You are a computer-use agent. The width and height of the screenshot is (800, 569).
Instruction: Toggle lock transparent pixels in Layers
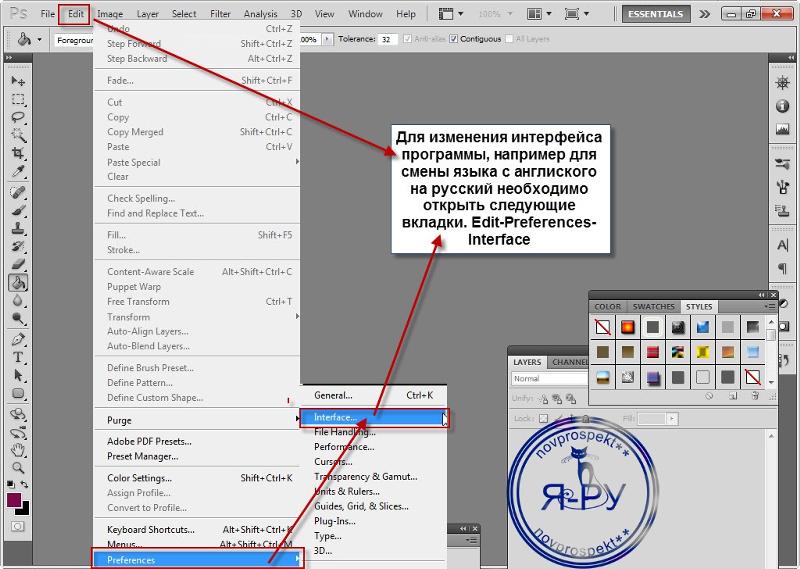click(543, 418)
